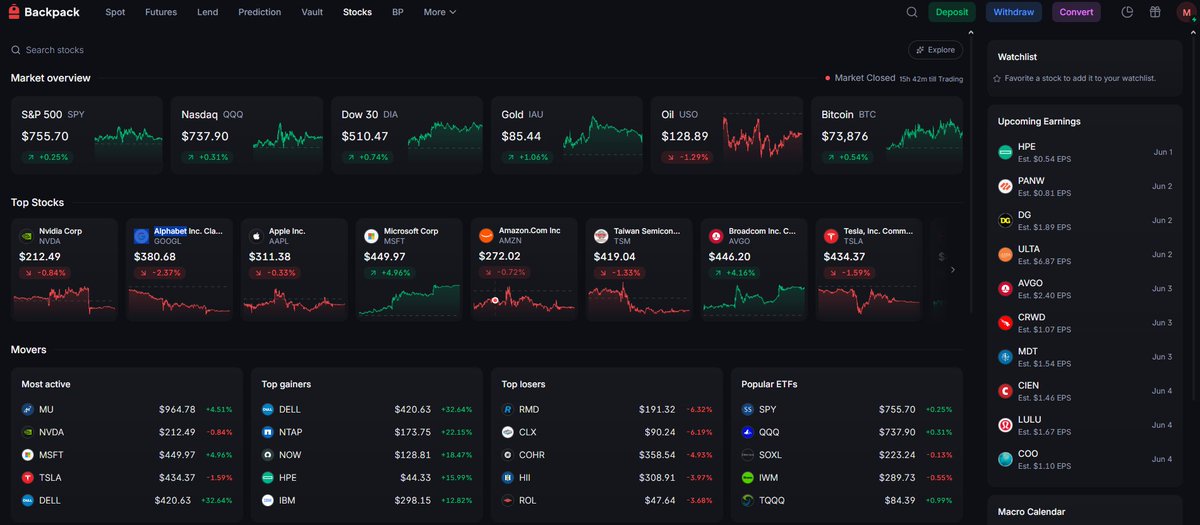Show next Top Stocks with arrow
The width and height of the screenshot is (1200, 525).
[x=952, y=270]
